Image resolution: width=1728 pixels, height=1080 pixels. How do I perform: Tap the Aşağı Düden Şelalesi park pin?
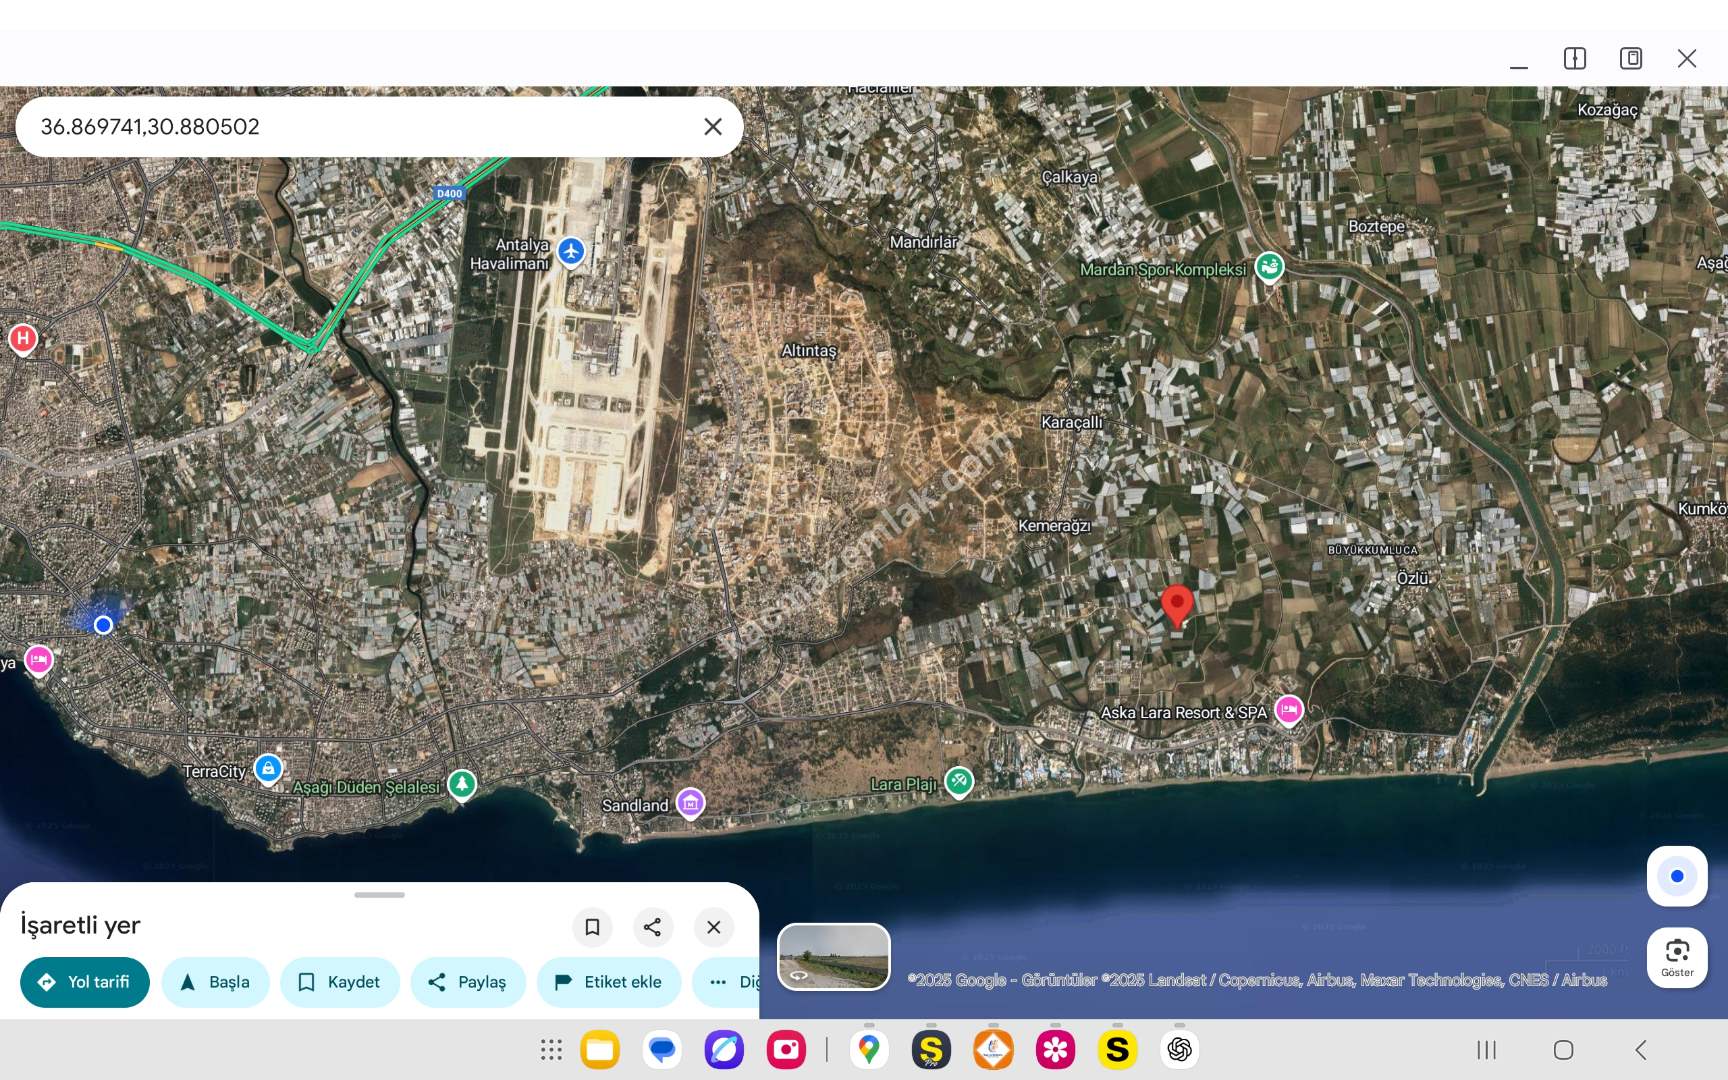pos(461,784)
